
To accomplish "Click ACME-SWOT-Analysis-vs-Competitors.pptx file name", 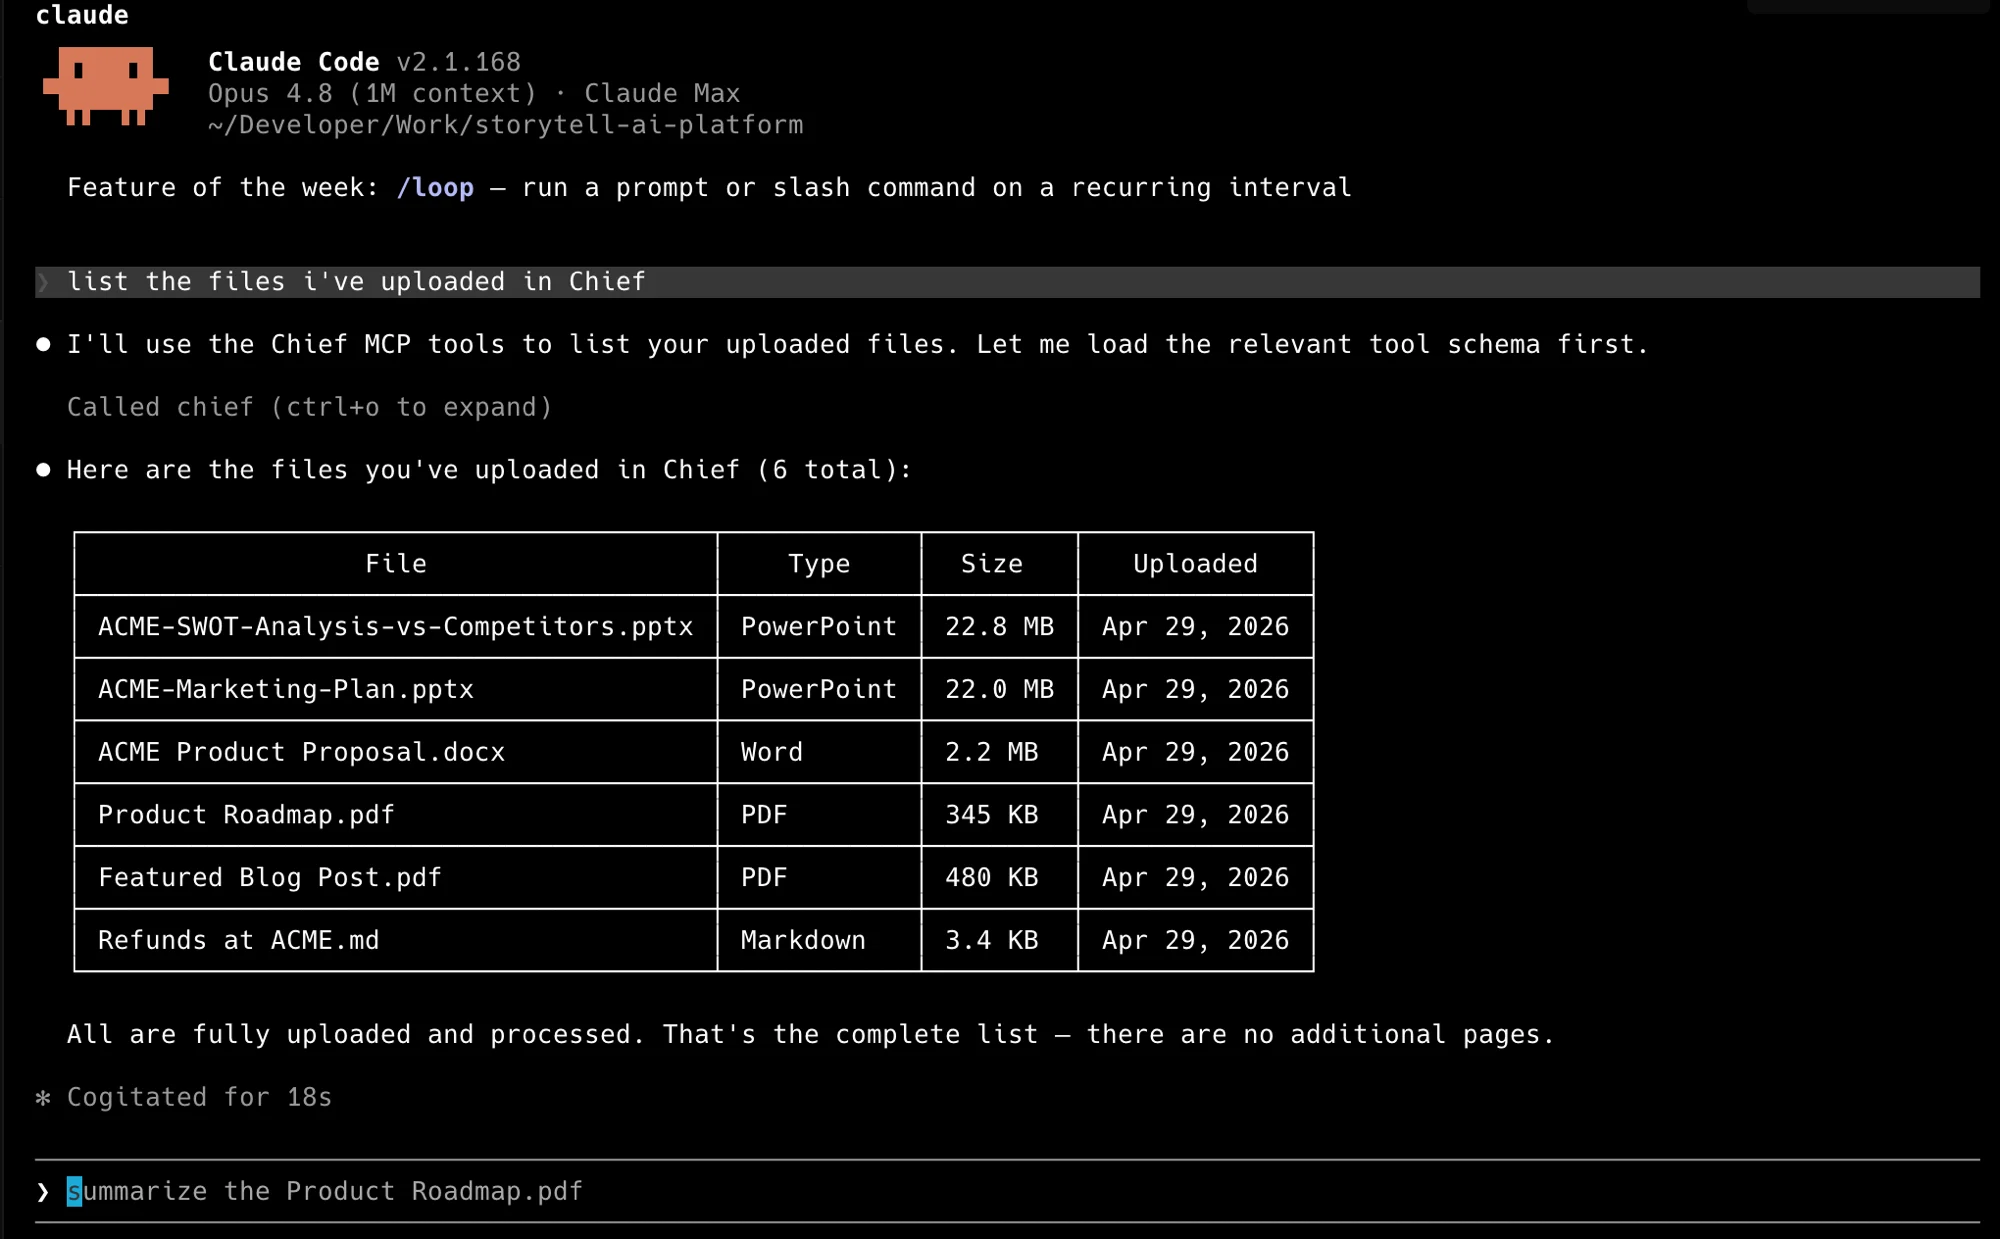I will (396, 627).
